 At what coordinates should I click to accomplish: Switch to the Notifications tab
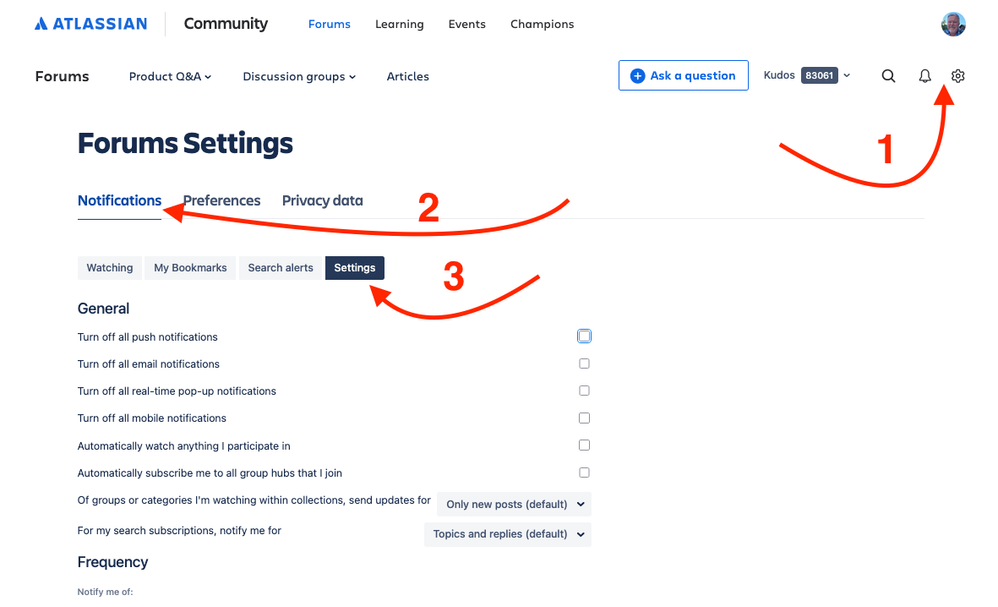[119, 200]
